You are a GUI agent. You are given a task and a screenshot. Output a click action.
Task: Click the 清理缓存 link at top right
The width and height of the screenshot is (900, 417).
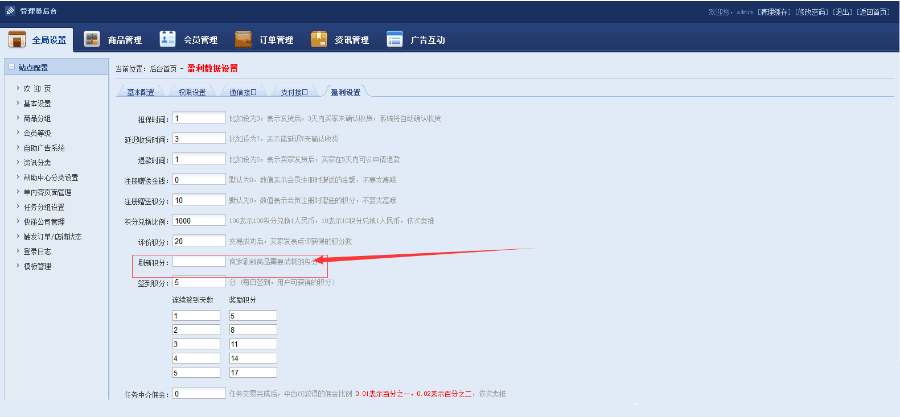[774, 12]
